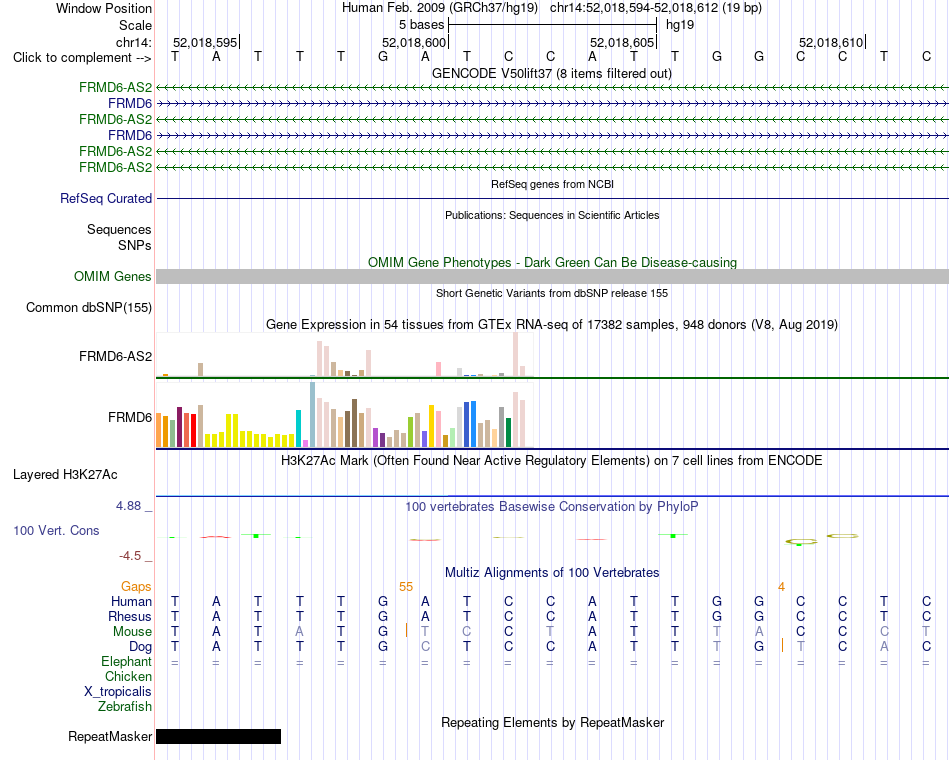The image size is (950, 760).
Task: Click the purple bar in FRMD6 expression chart
Action: (x=375, y=438)
